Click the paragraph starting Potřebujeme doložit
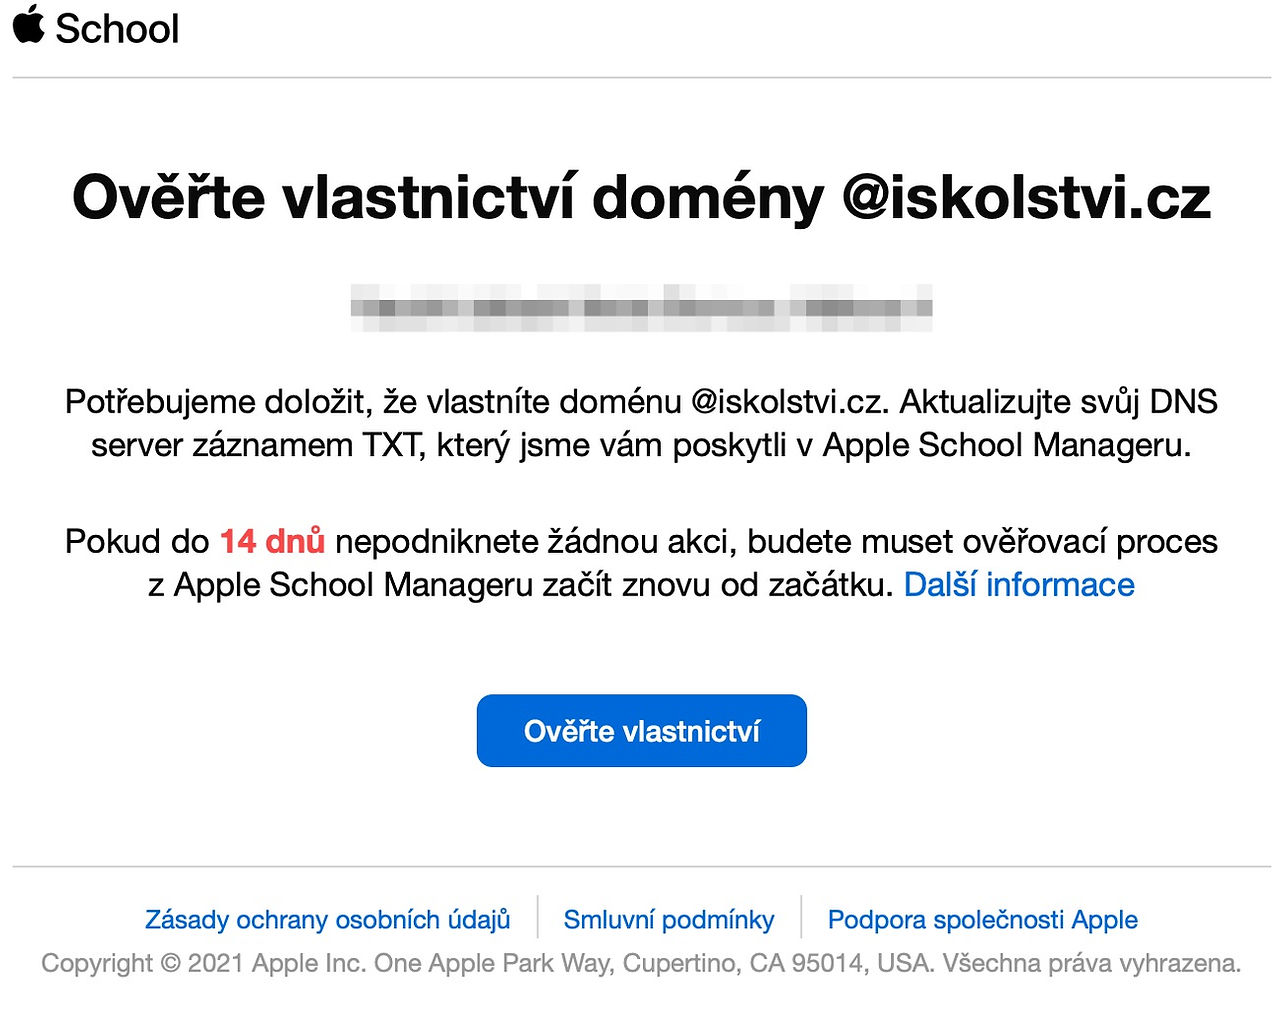The height and width of the screenshot is (1011, 1280). coord(641,423)
